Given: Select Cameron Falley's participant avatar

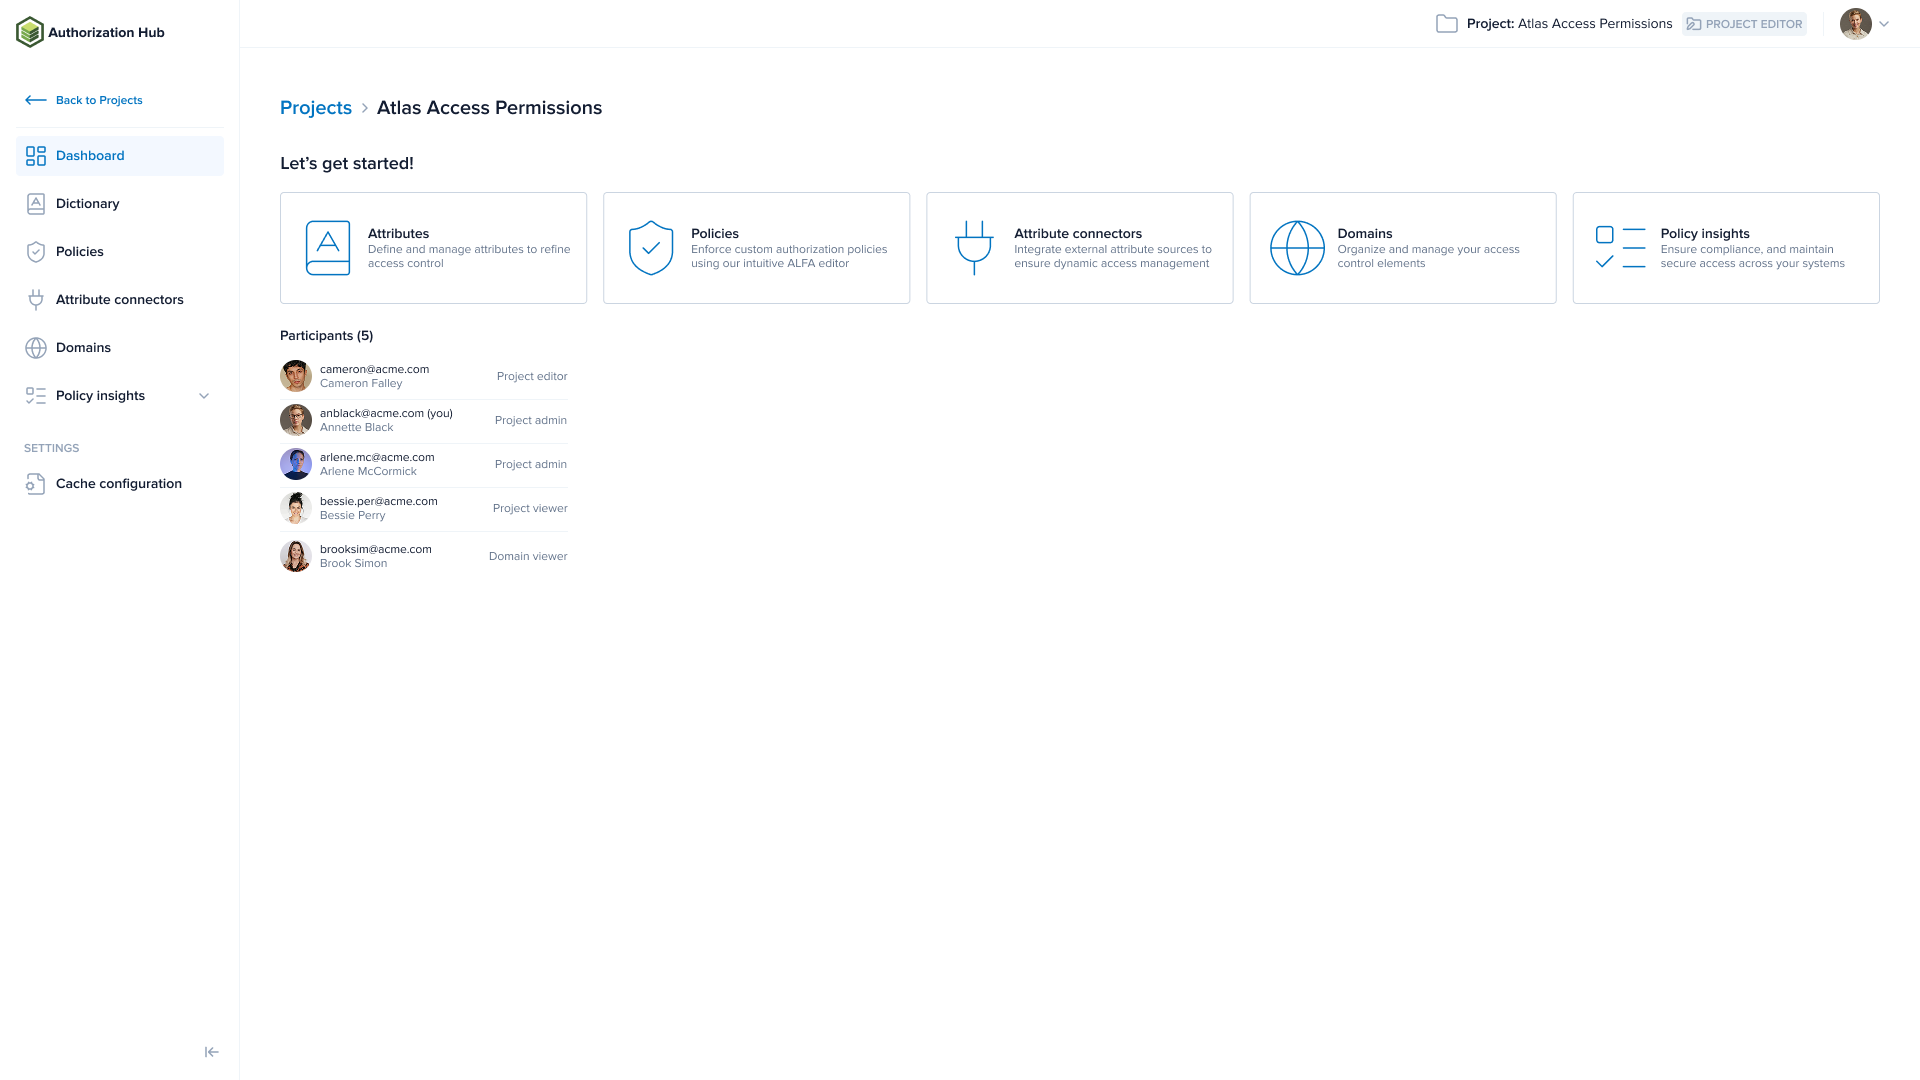Looking at the screenshot, I should (x=296, y=376).
